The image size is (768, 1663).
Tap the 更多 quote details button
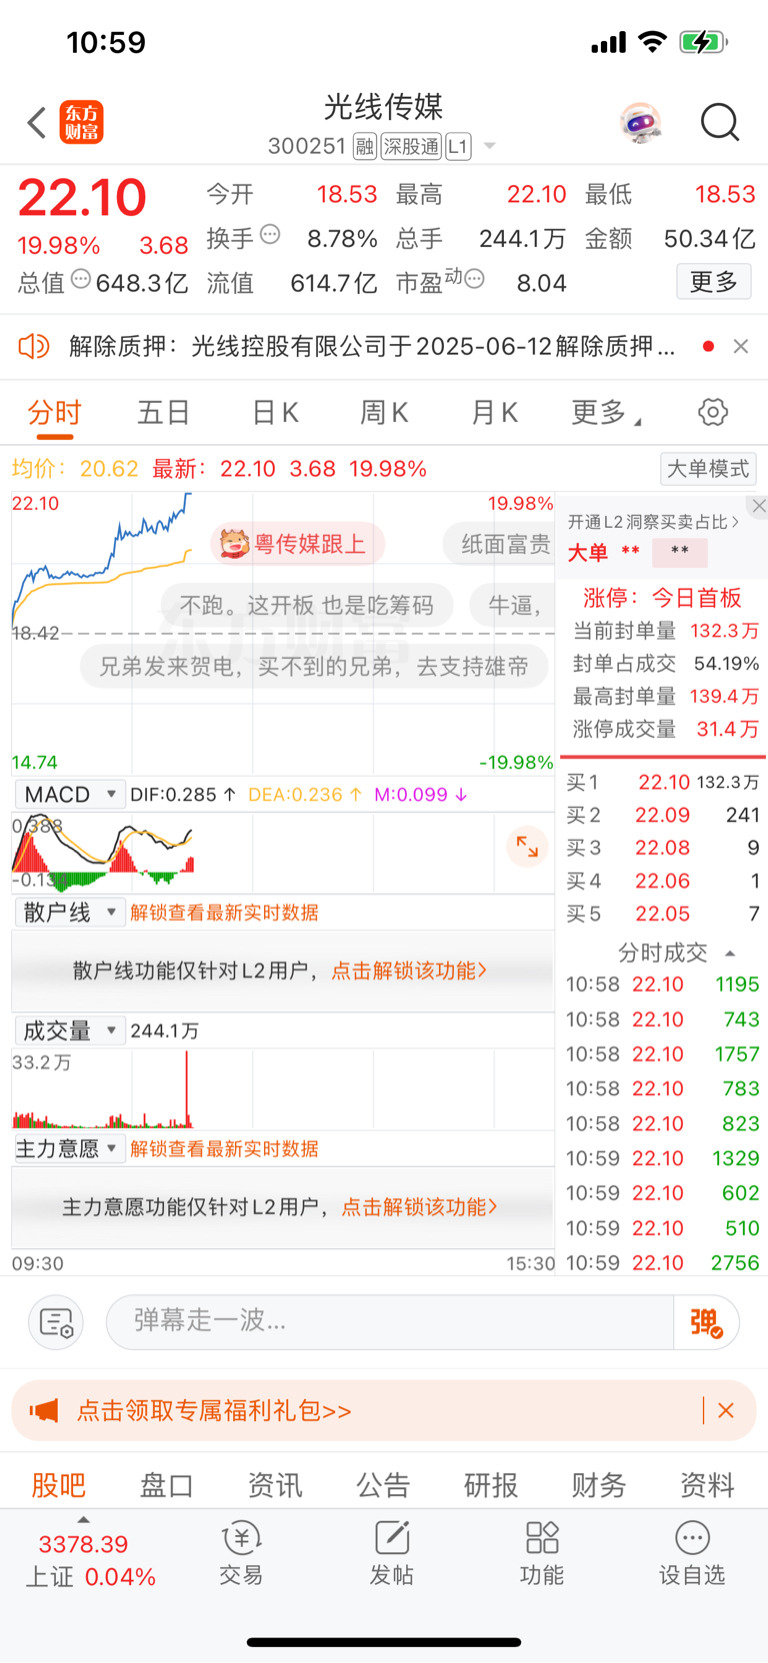[714, 282]
